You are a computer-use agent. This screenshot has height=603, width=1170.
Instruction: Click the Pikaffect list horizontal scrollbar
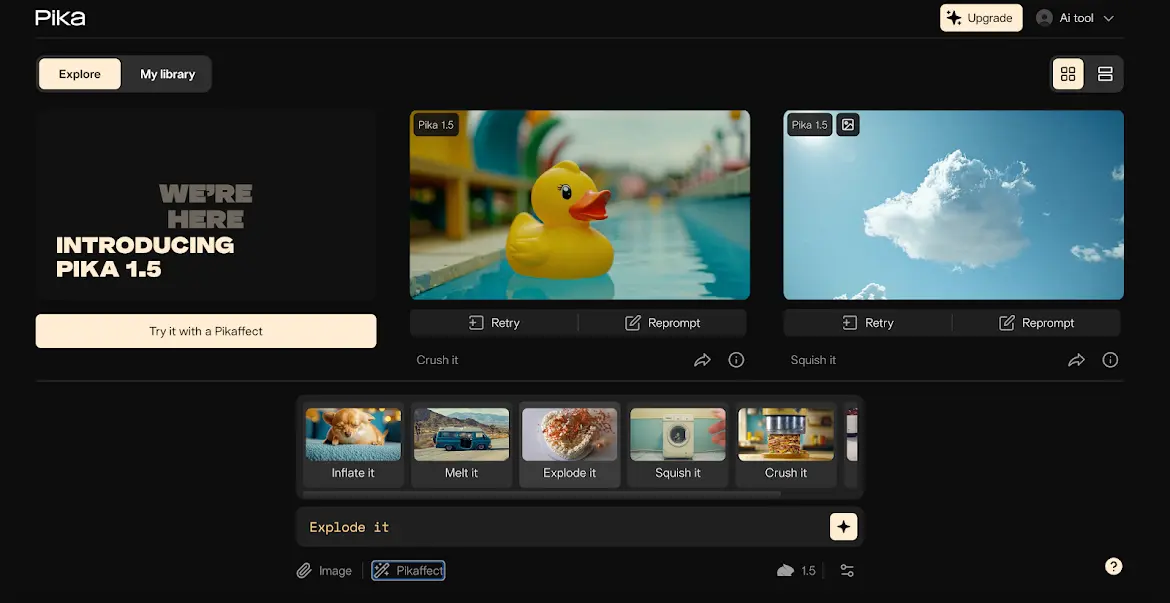pos(542,494)
